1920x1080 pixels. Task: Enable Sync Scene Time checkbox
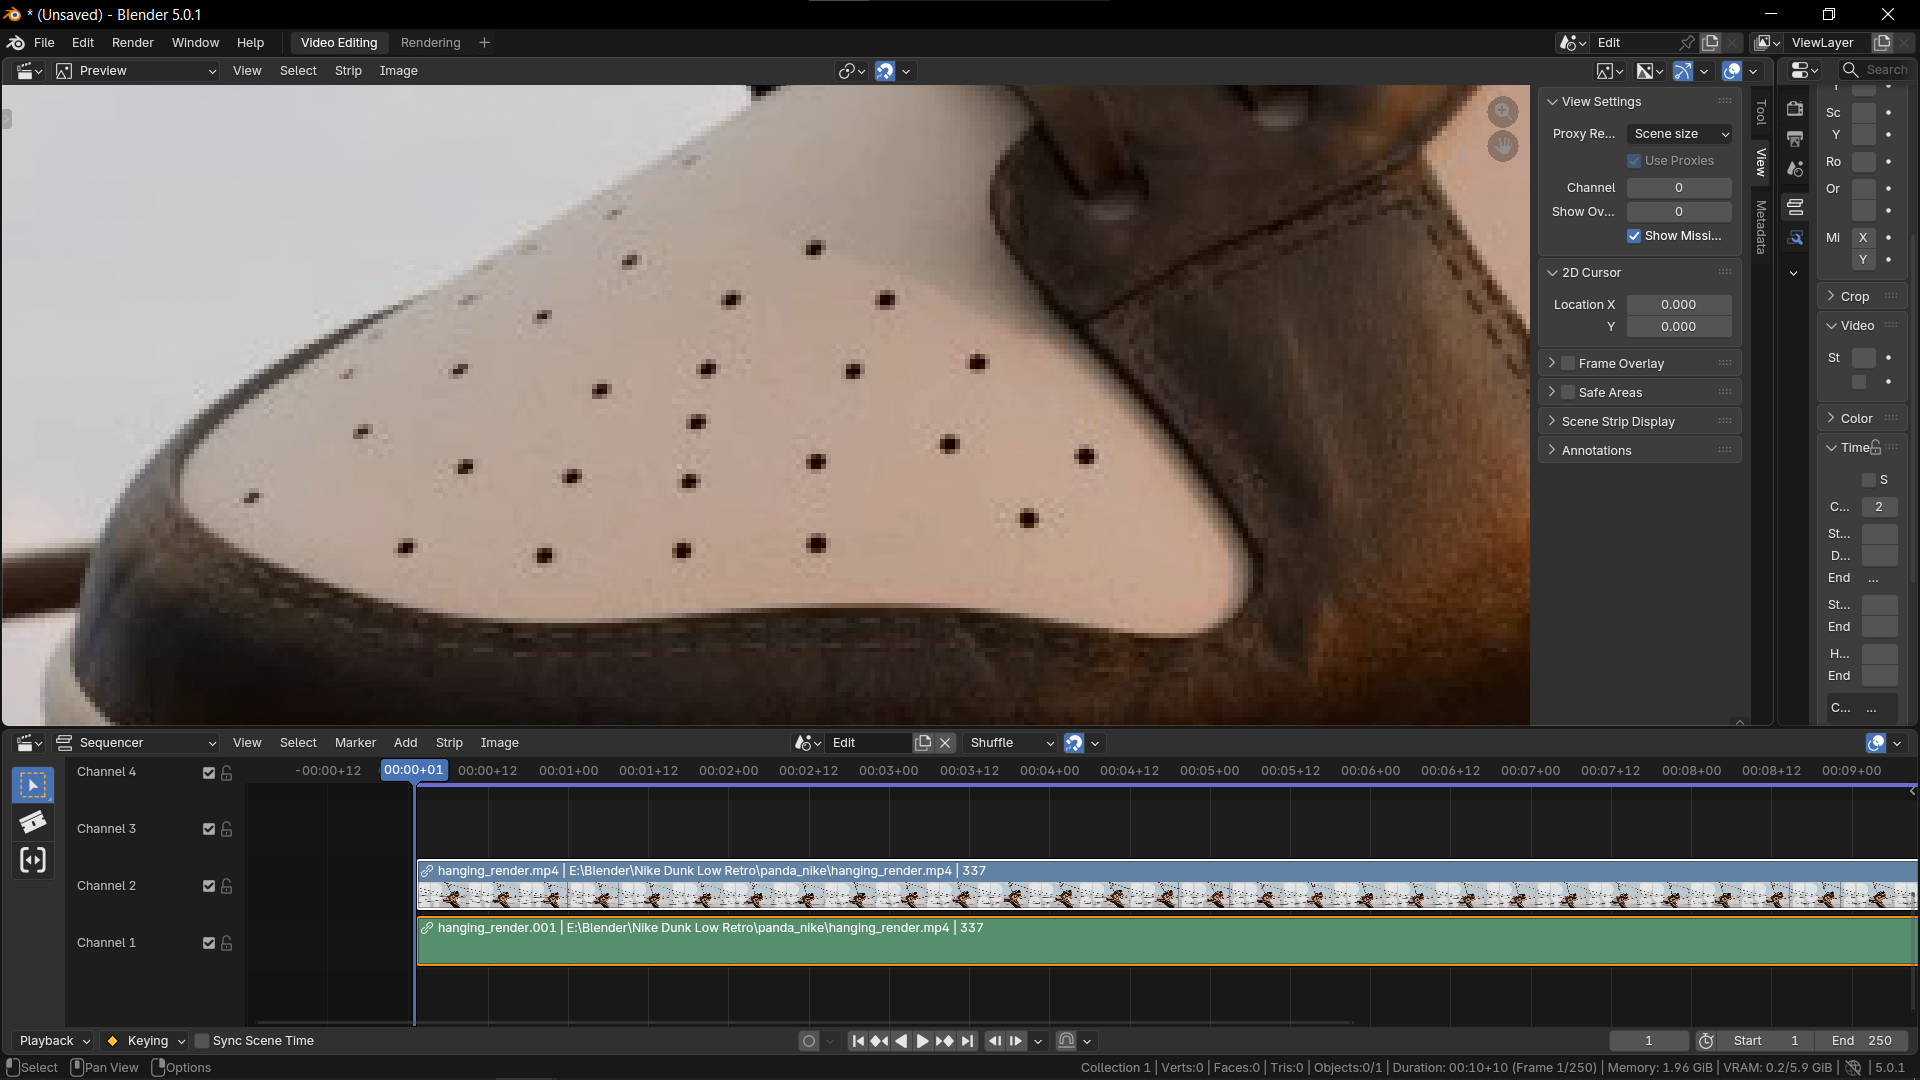tap(202, 1041)
